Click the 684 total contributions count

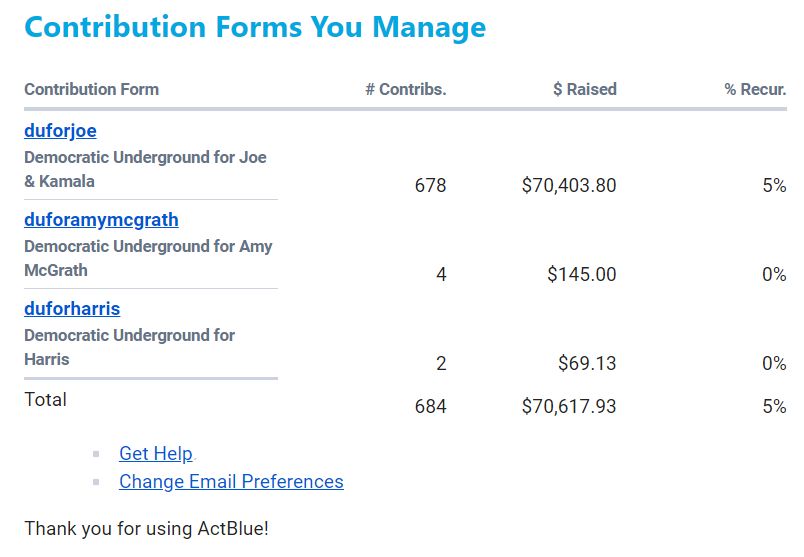click(430, 406)
